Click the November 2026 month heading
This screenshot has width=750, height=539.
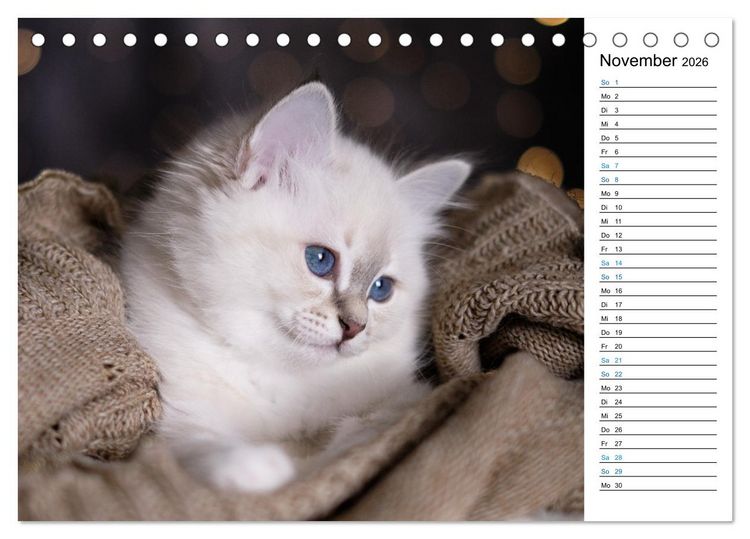coord(653,61)
